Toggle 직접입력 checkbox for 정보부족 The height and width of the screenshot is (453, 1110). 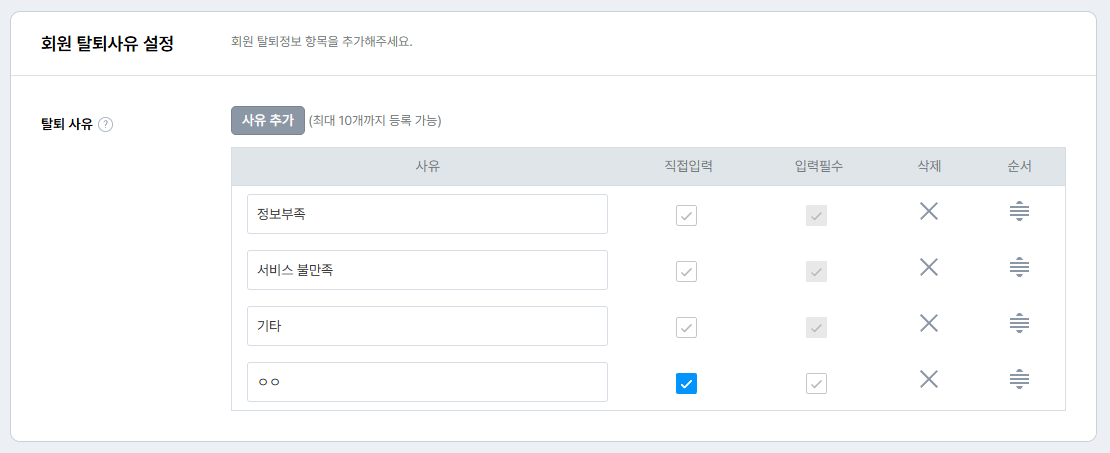click(x=686, y=215)
